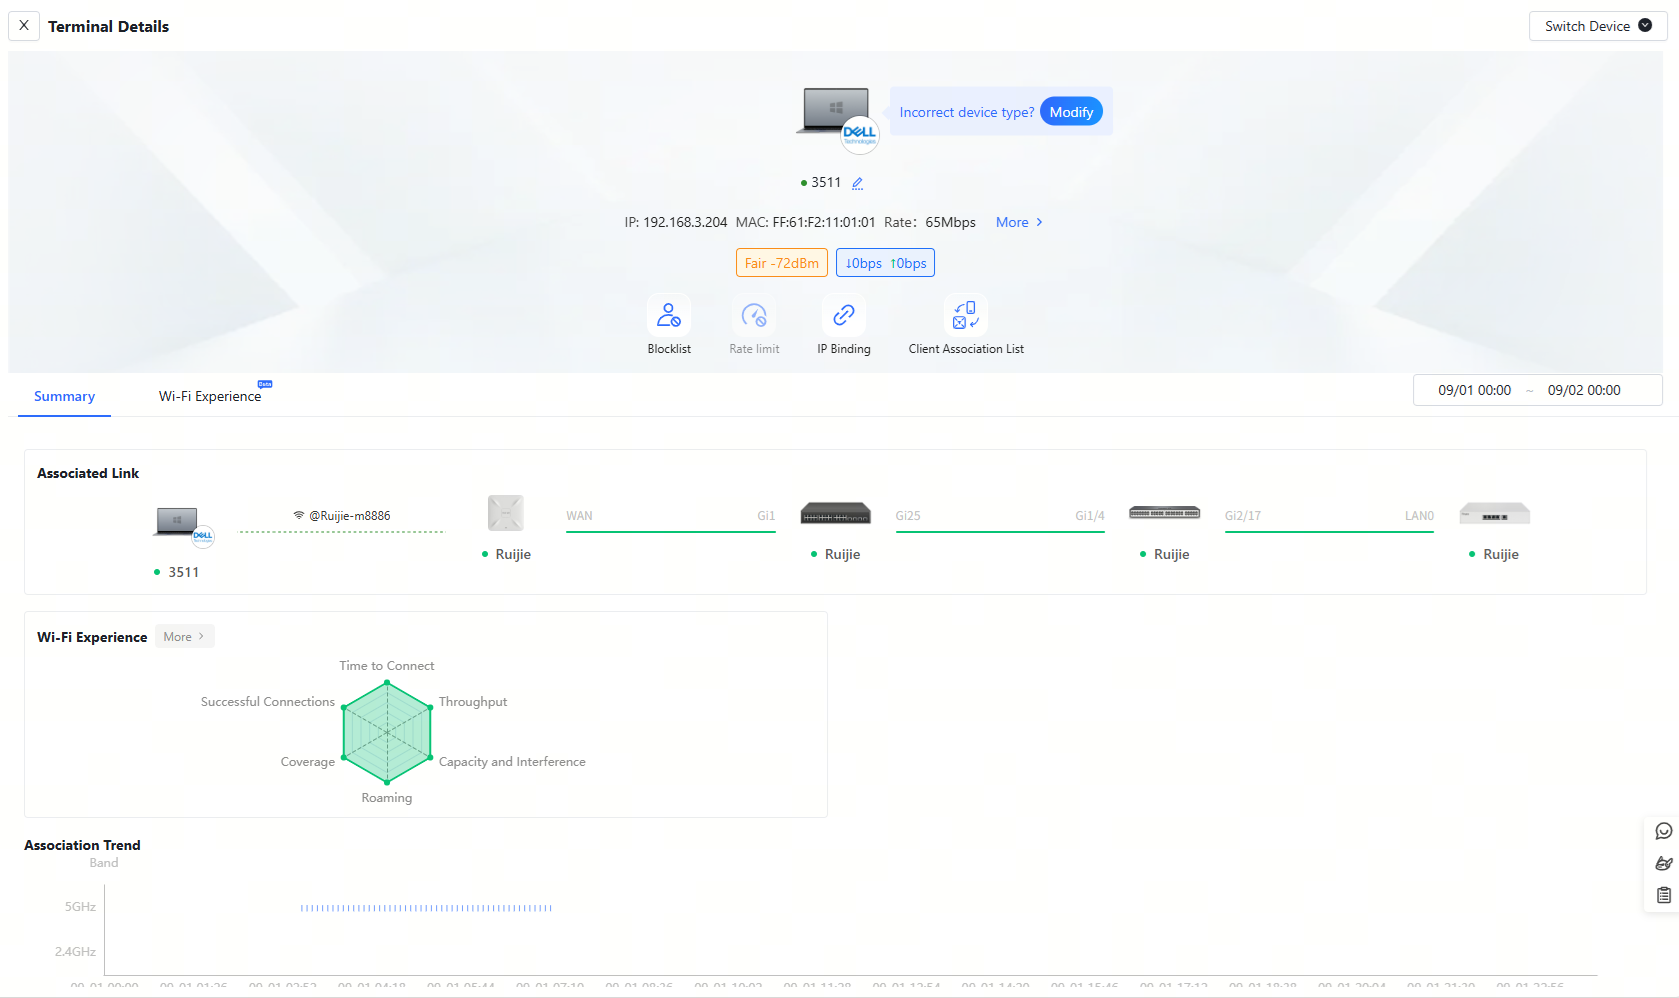Screen dimensions: 1679x998
Task: Expand the Switch Device dropdown
Action: [1597, 26]
